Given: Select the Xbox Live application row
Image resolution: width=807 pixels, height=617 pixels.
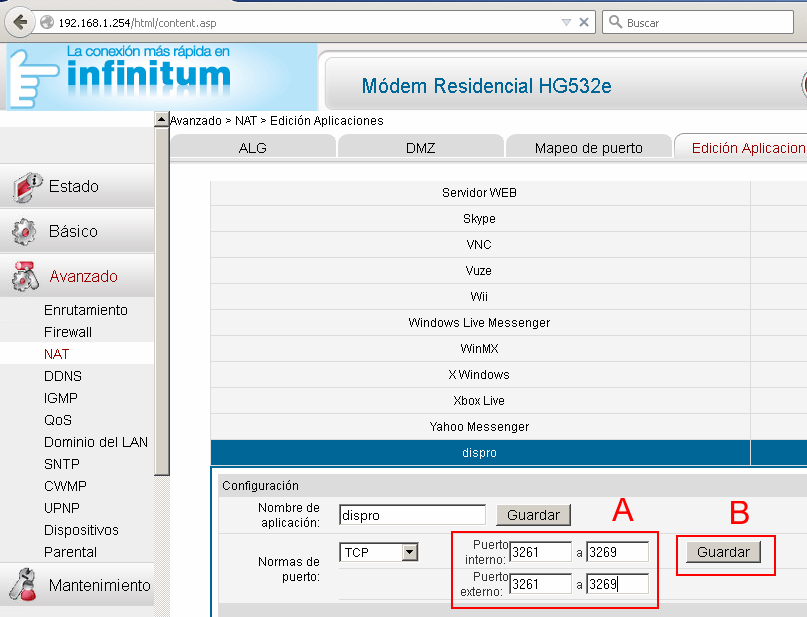Looking at the screenshot, I should pyautogui.click(x=480, y=401).
